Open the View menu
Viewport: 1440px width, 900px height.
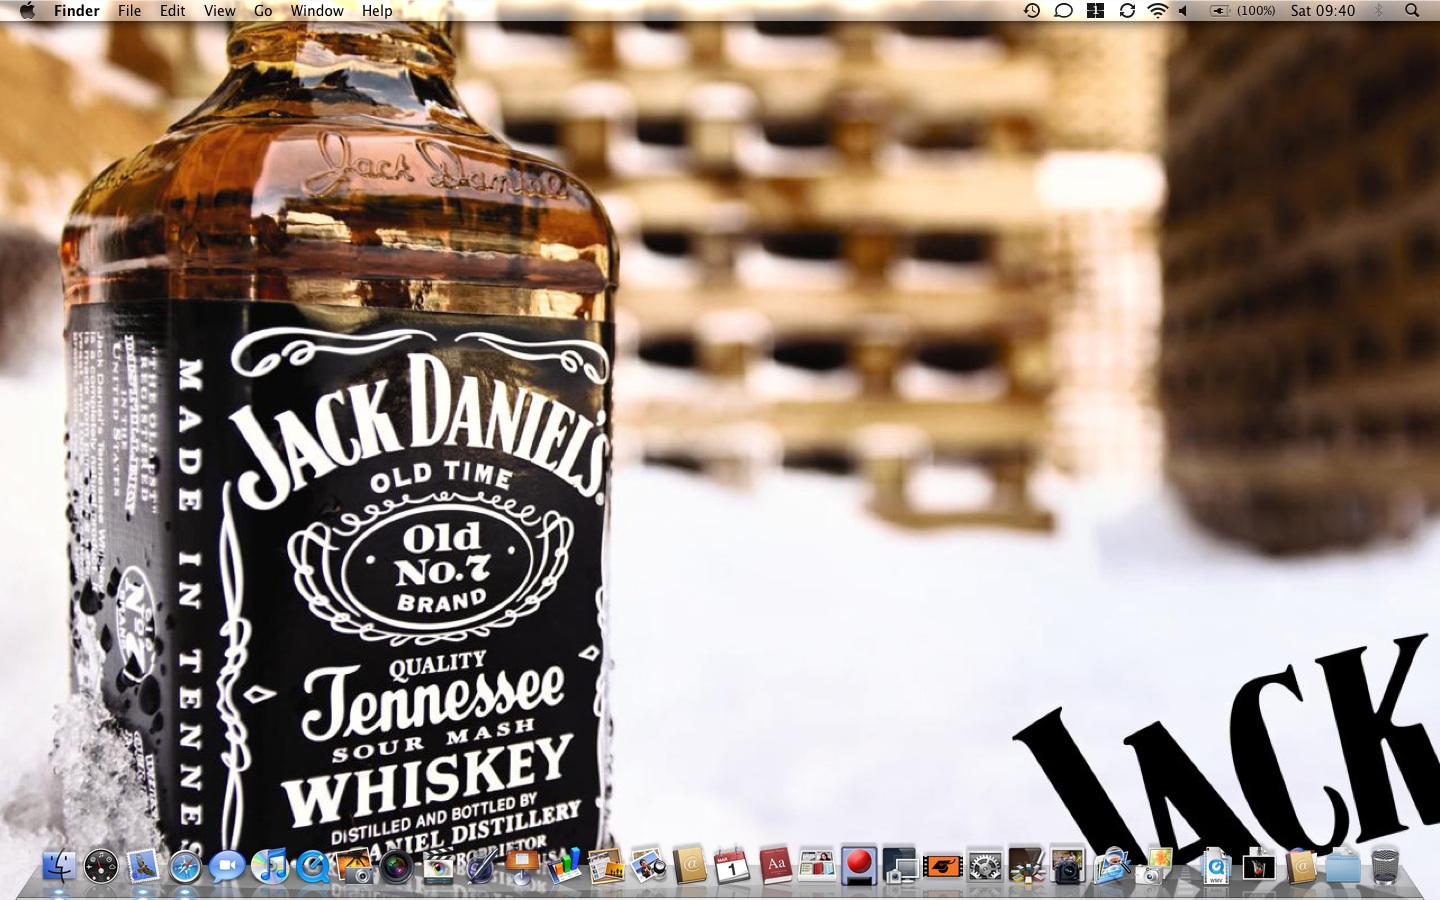pyautogui.click(x=219, y=11)
